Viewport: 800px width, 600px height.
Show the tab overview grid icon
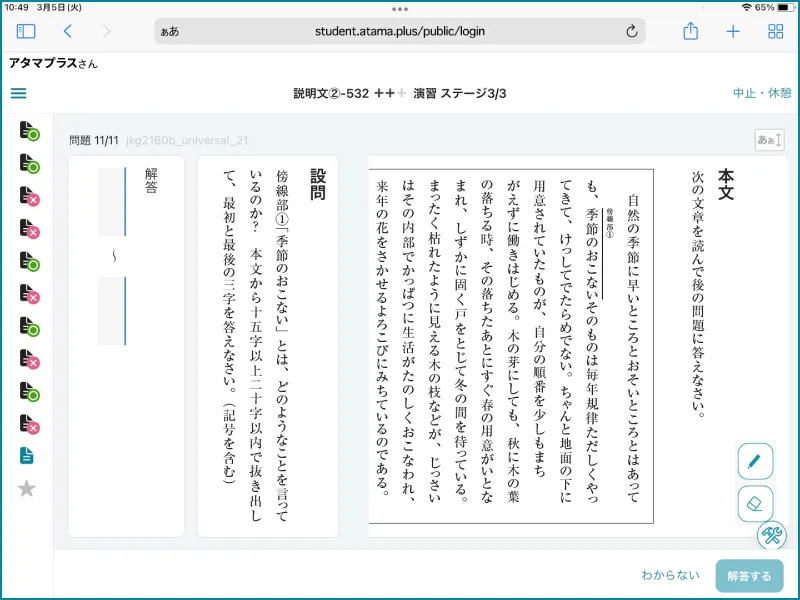[x=776, y=31]
